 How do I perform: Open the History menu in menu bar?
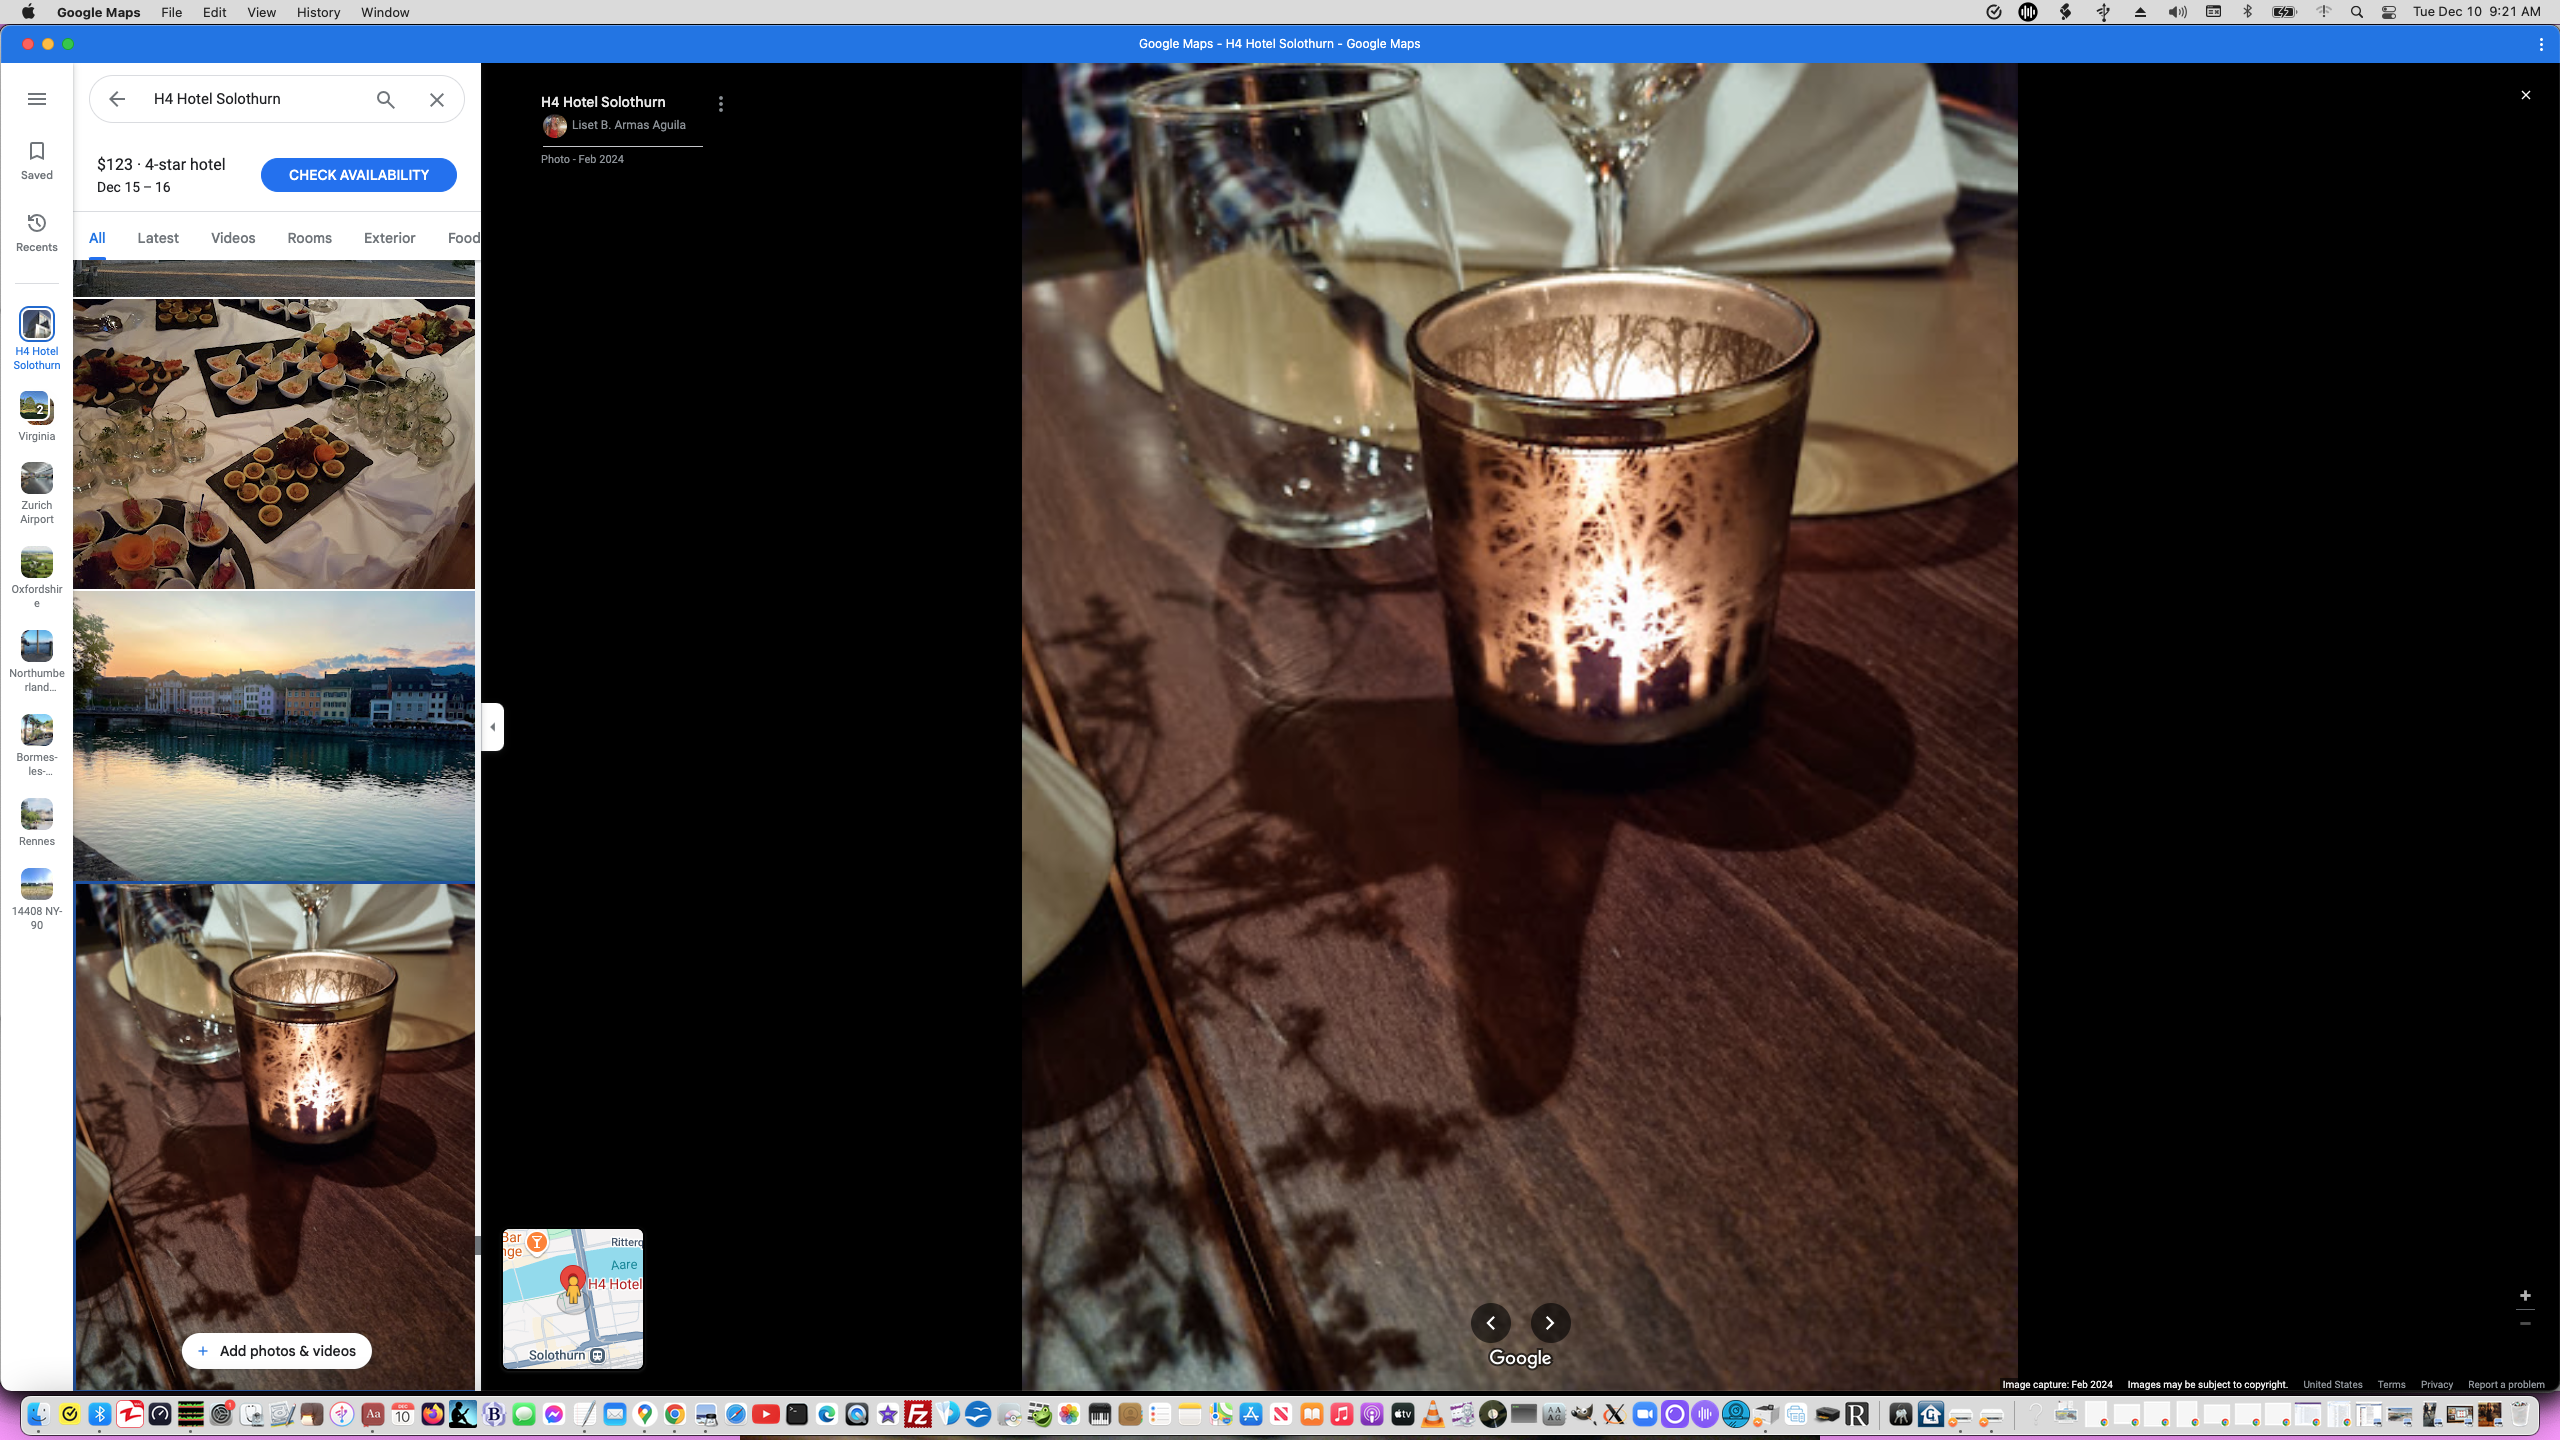click(318, 12)
